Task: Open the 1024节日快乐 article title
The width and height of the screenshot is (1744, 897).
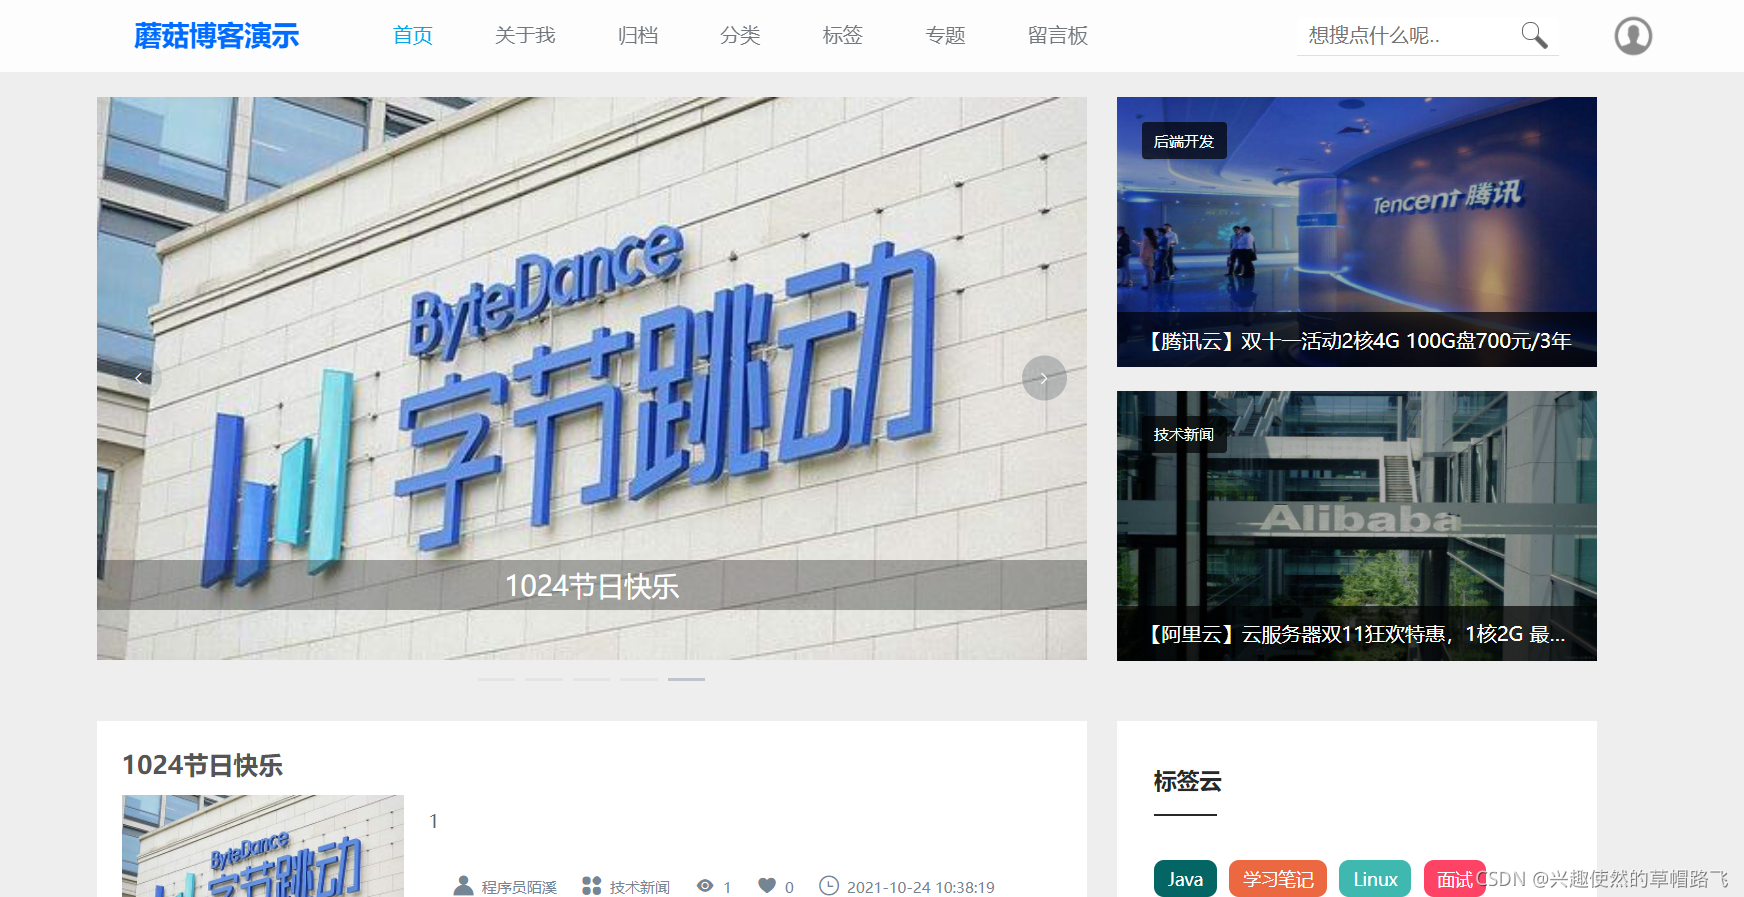Action: click(203, 765)
